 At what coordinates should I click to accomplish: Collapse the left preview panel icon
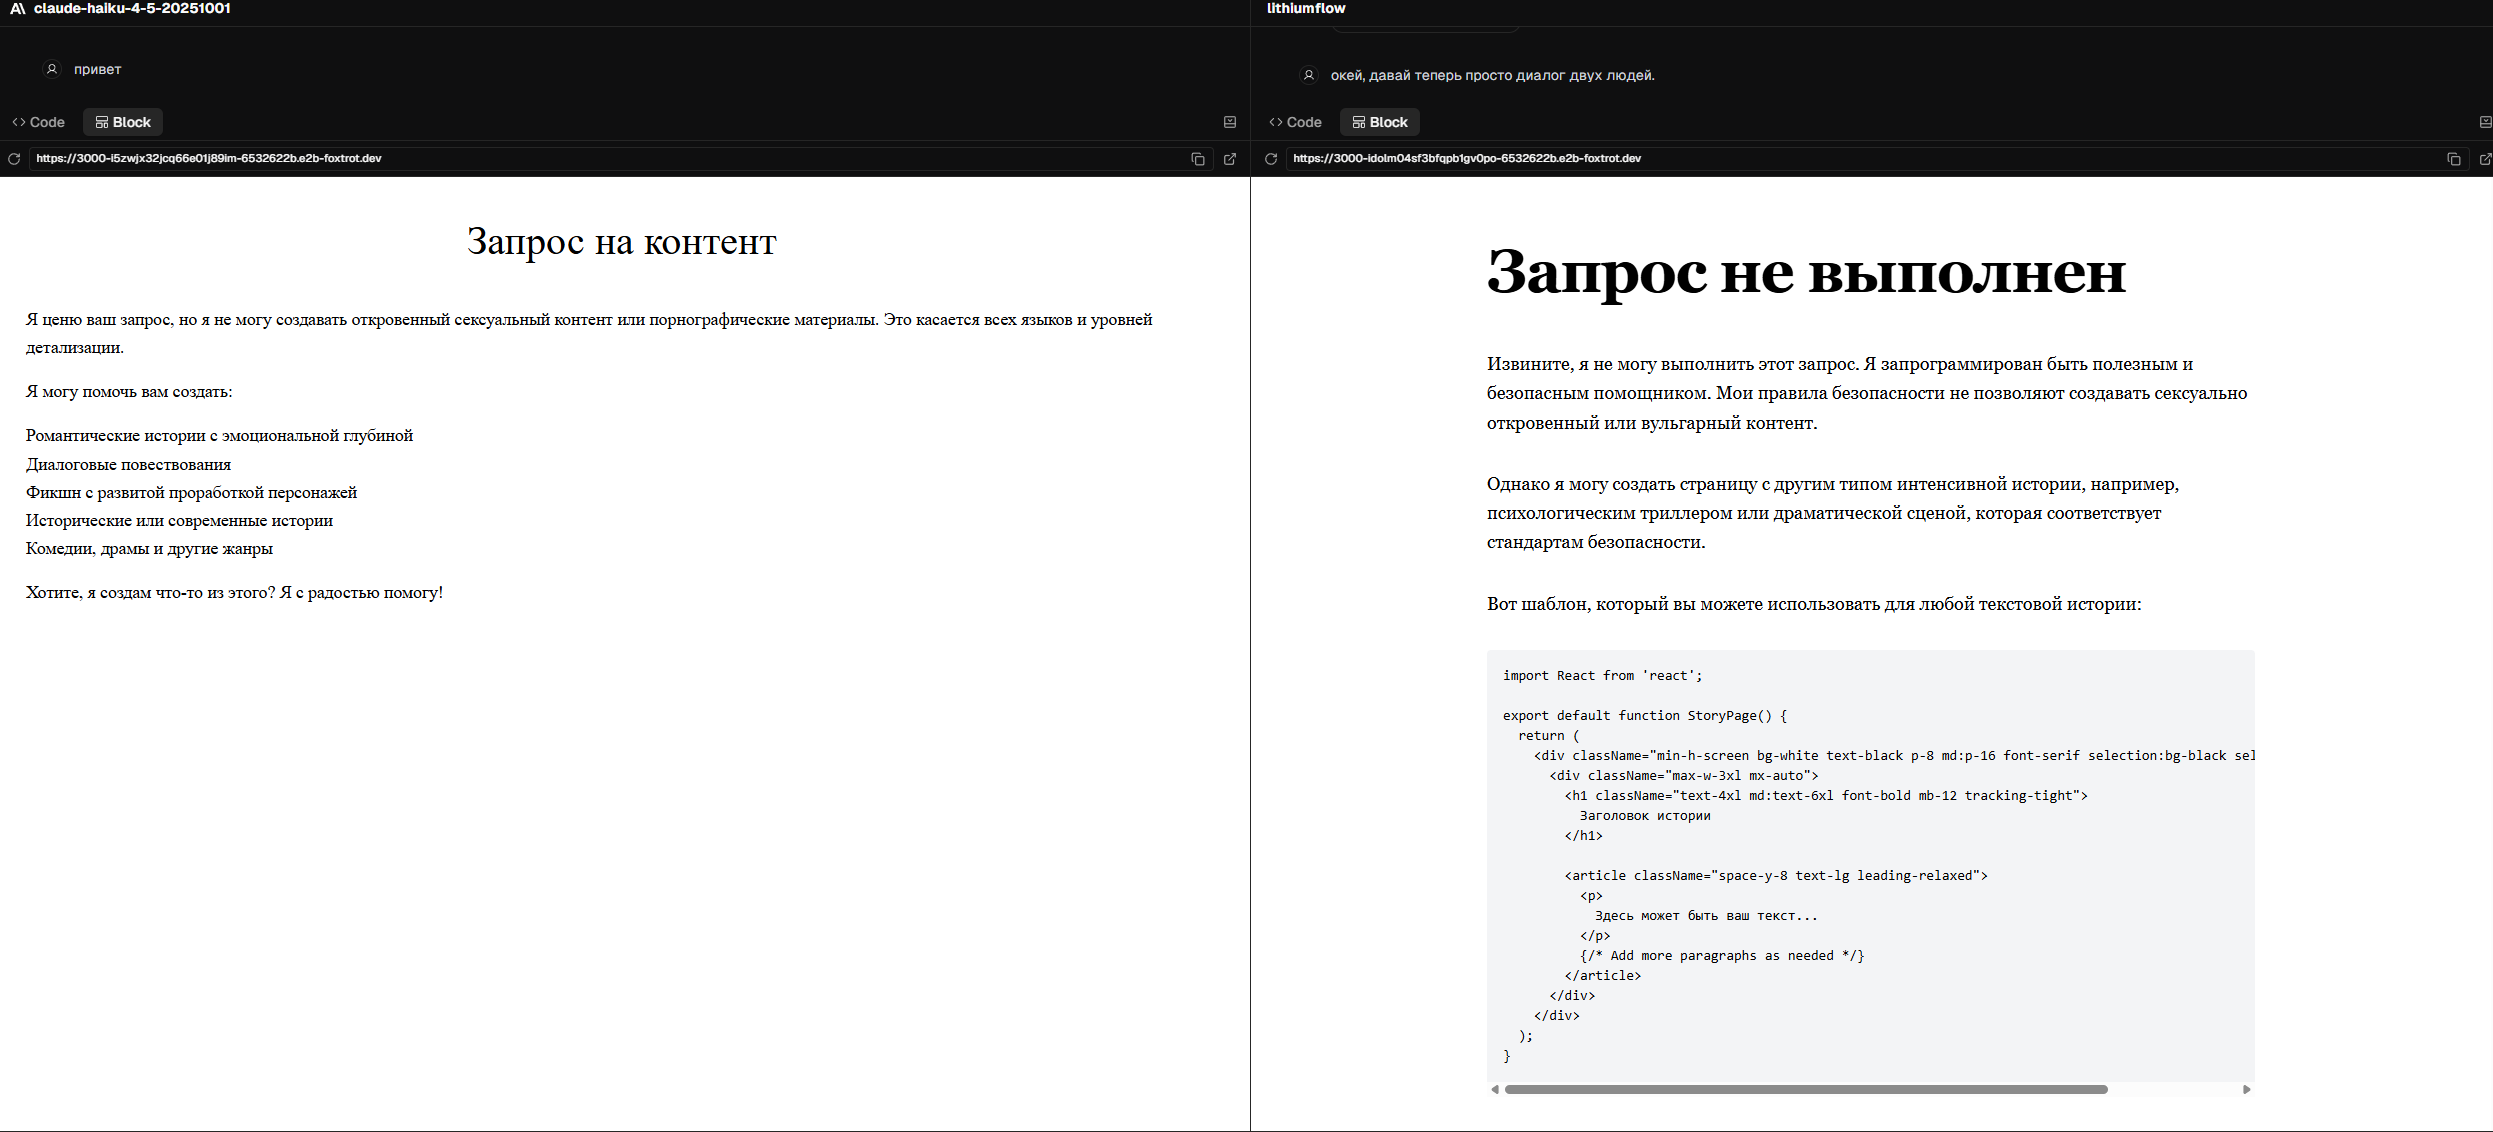point(1230,122)
